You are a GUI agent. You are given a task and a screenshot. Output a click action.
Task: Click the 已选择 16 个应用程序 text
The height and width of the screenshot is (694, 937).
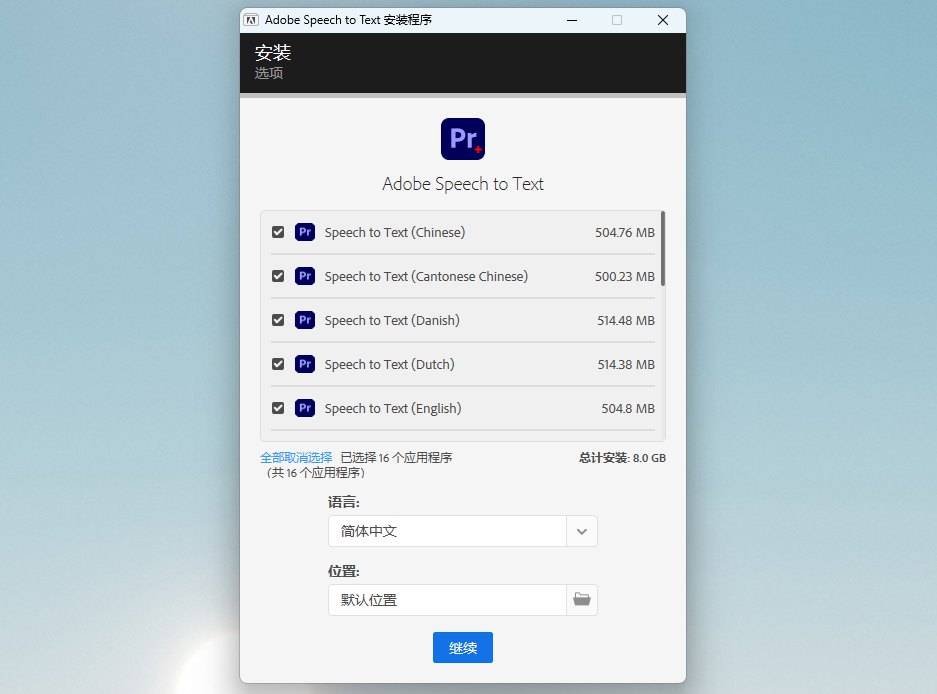[396, 458]
